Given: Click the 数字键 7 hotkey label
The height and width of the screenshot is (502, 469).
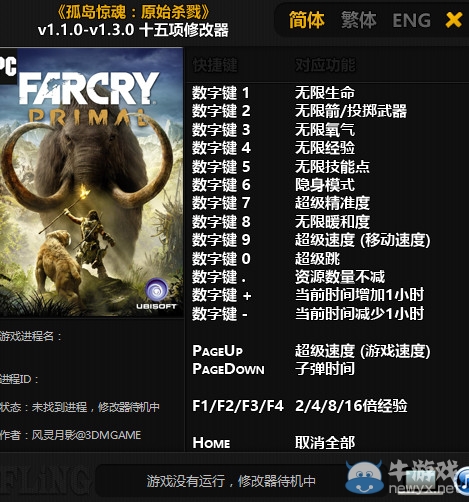Looking at the screenshot, I should click(x=221, y=203).
